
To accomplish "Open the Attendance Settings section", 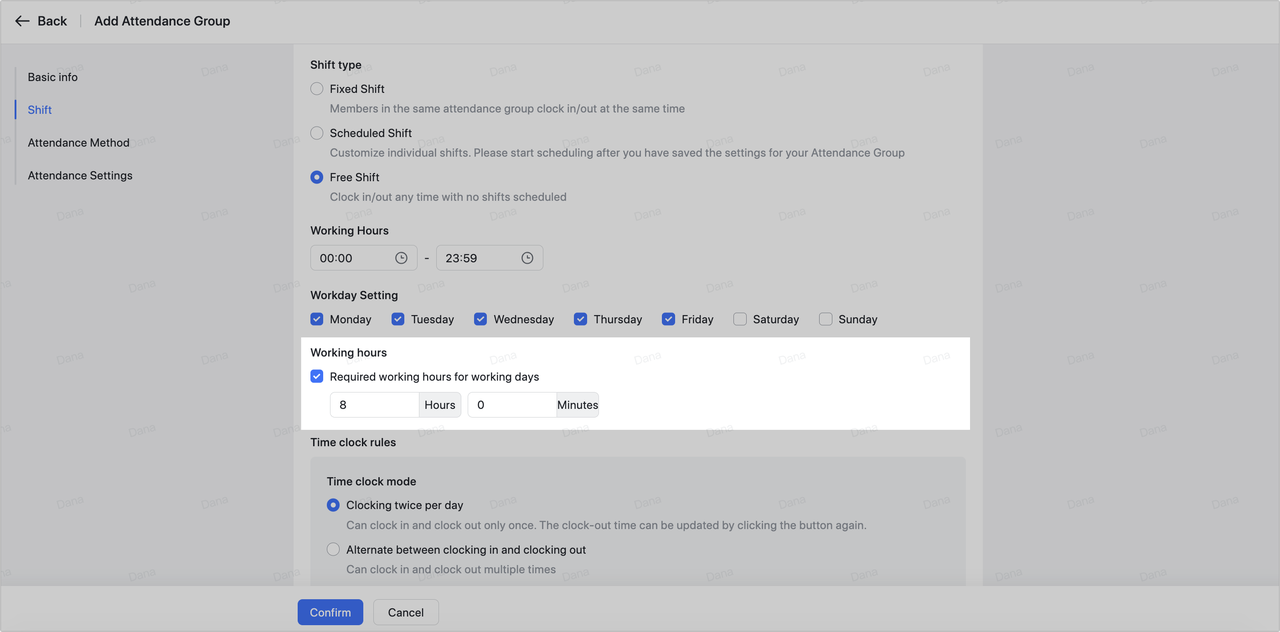I will coord(80,176).
